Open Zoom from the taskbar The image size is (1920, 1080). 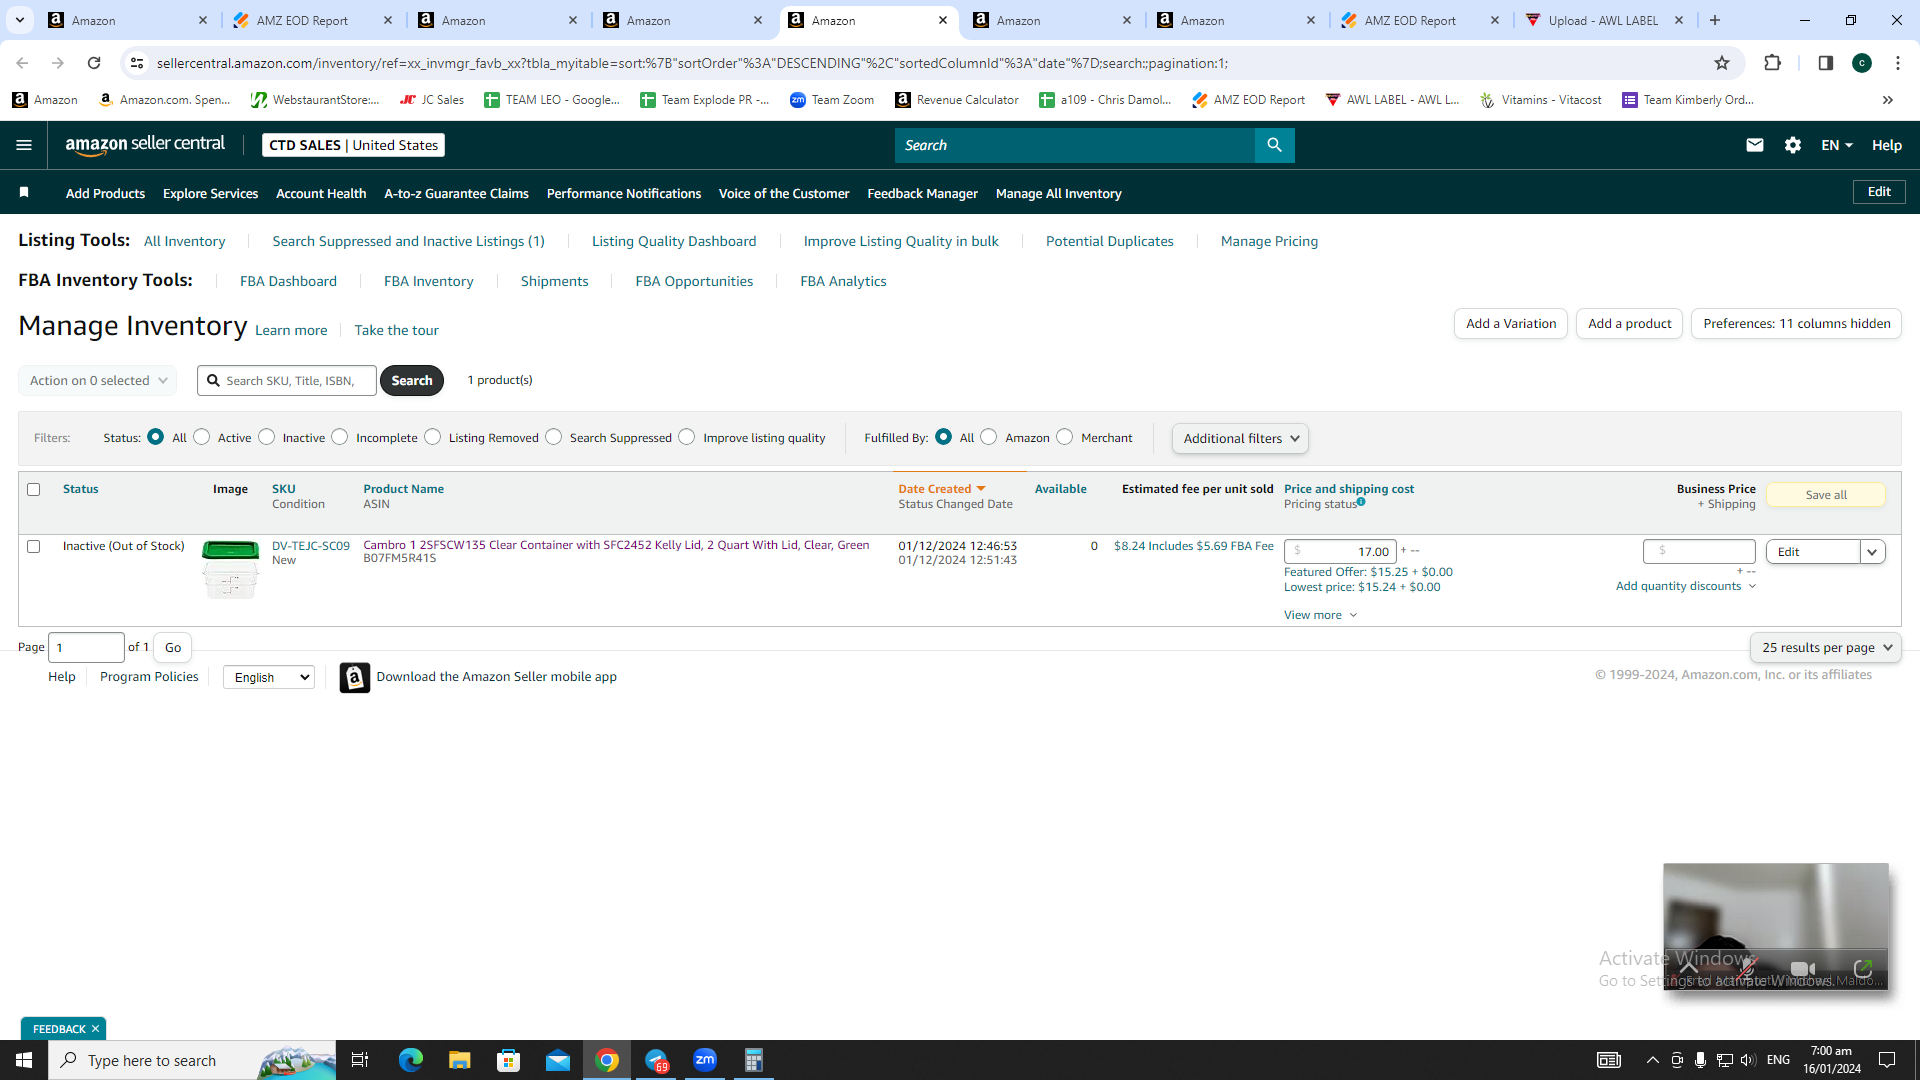pyautogui.click(x=705, y=1060)
